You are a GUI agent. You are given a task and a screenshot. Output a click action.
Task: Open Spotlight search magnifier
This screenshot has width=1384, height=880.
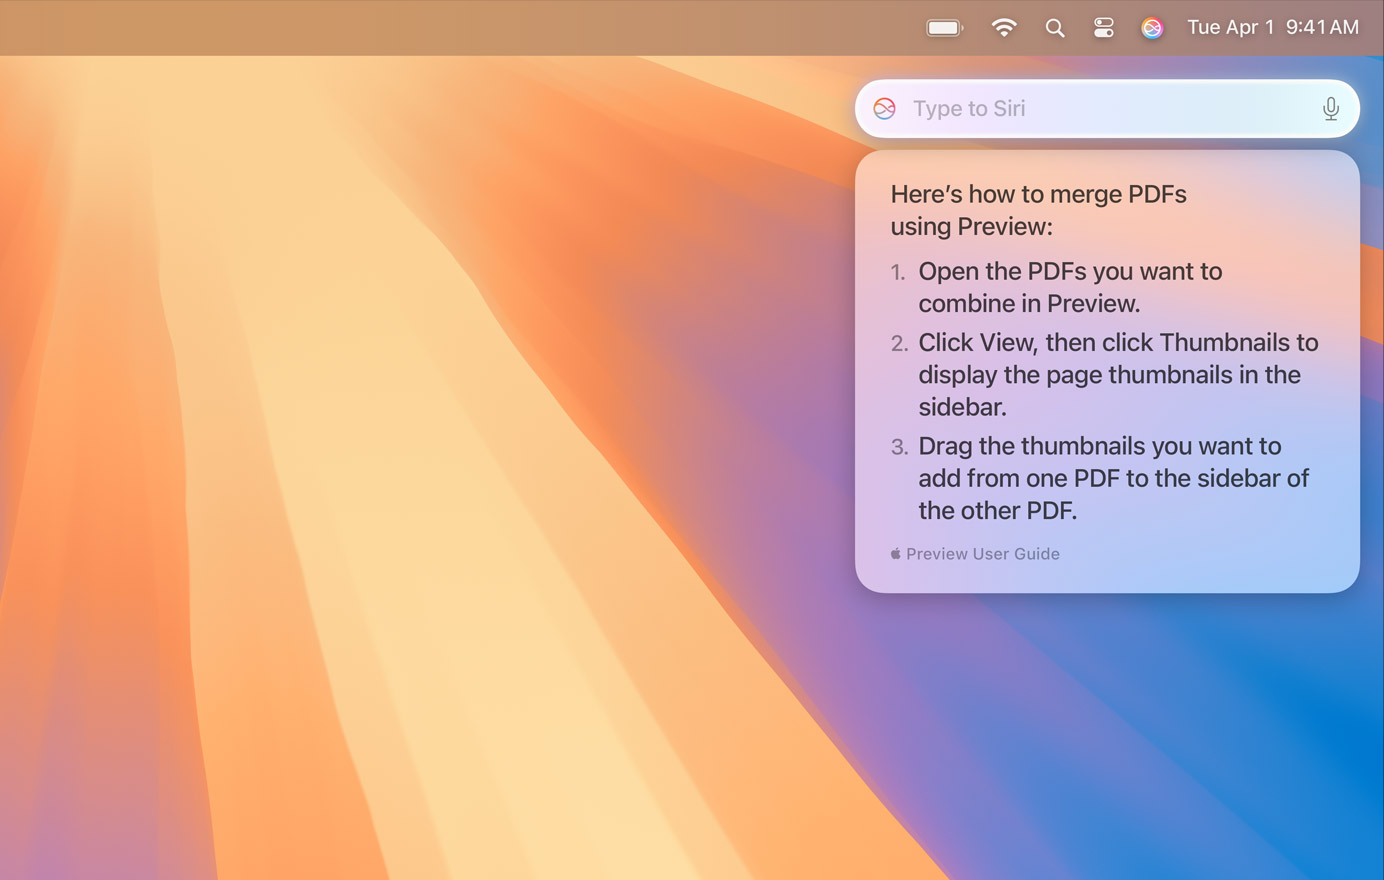pos(1055,28)
